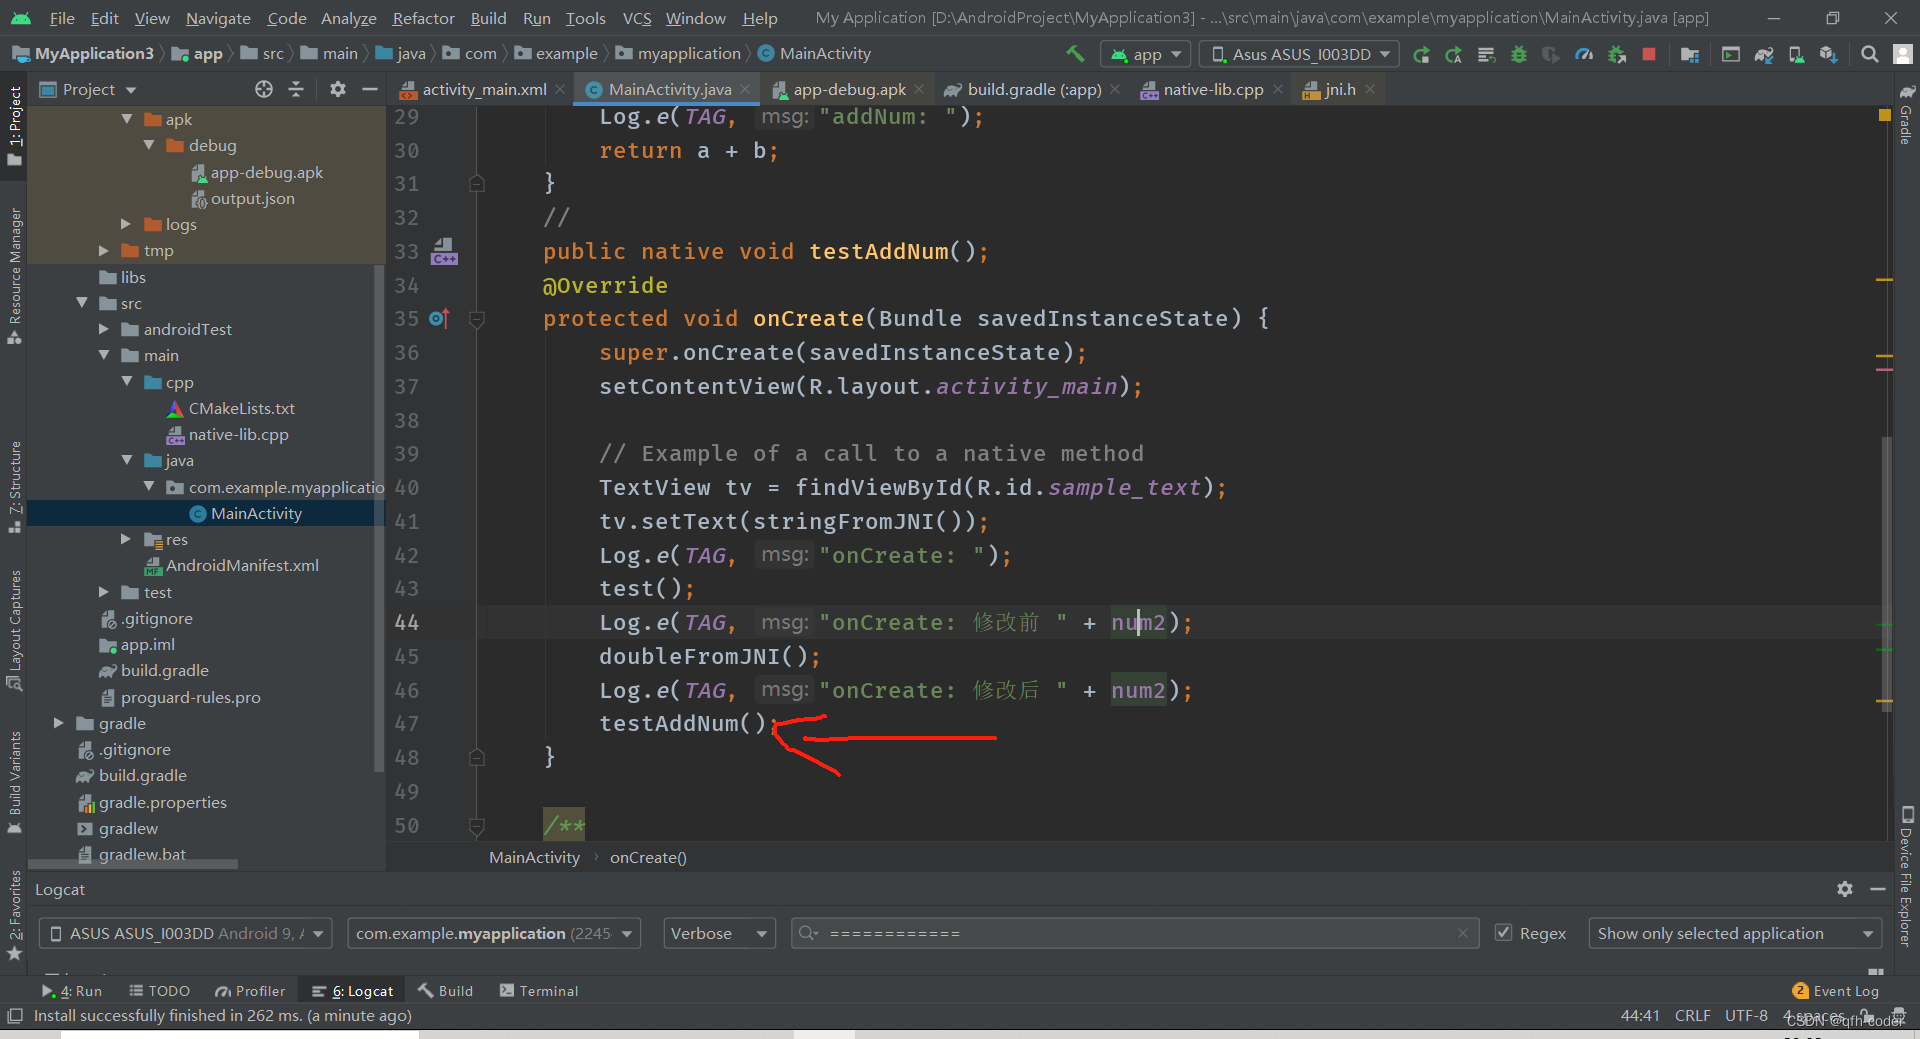Hide the Project panel with minus icon
The height and width of the screenshot is (1039, 1920).
click(x=370, y=89)
